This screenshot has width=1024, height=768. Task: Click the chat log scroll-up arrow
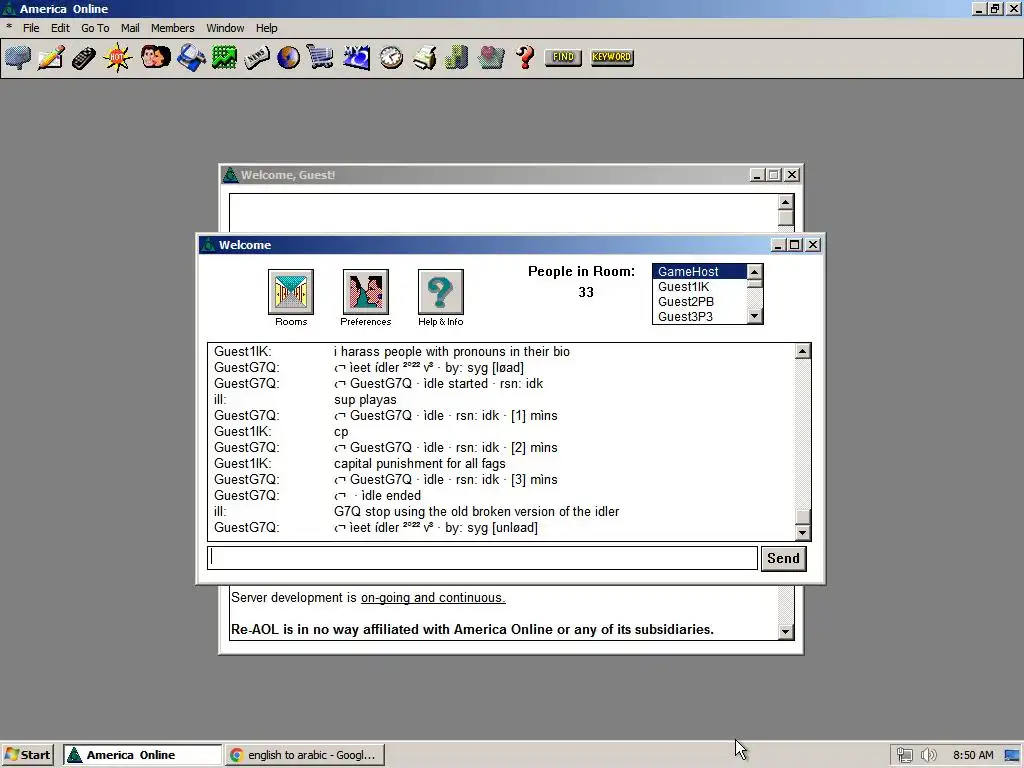[x=803, y=351]
